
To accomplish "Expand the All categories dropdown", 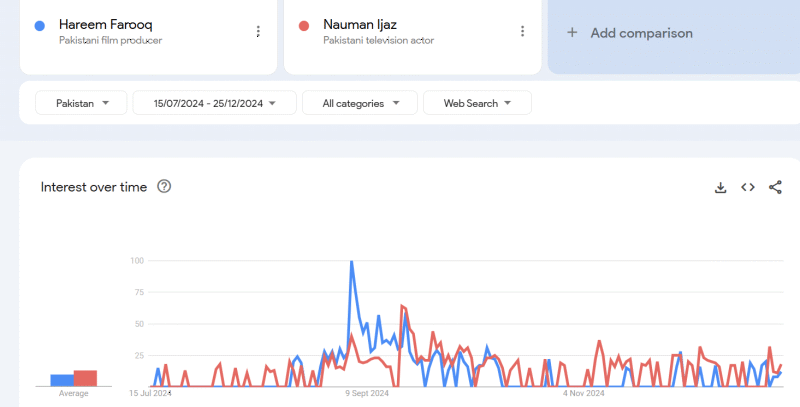I will pos(359,103).
